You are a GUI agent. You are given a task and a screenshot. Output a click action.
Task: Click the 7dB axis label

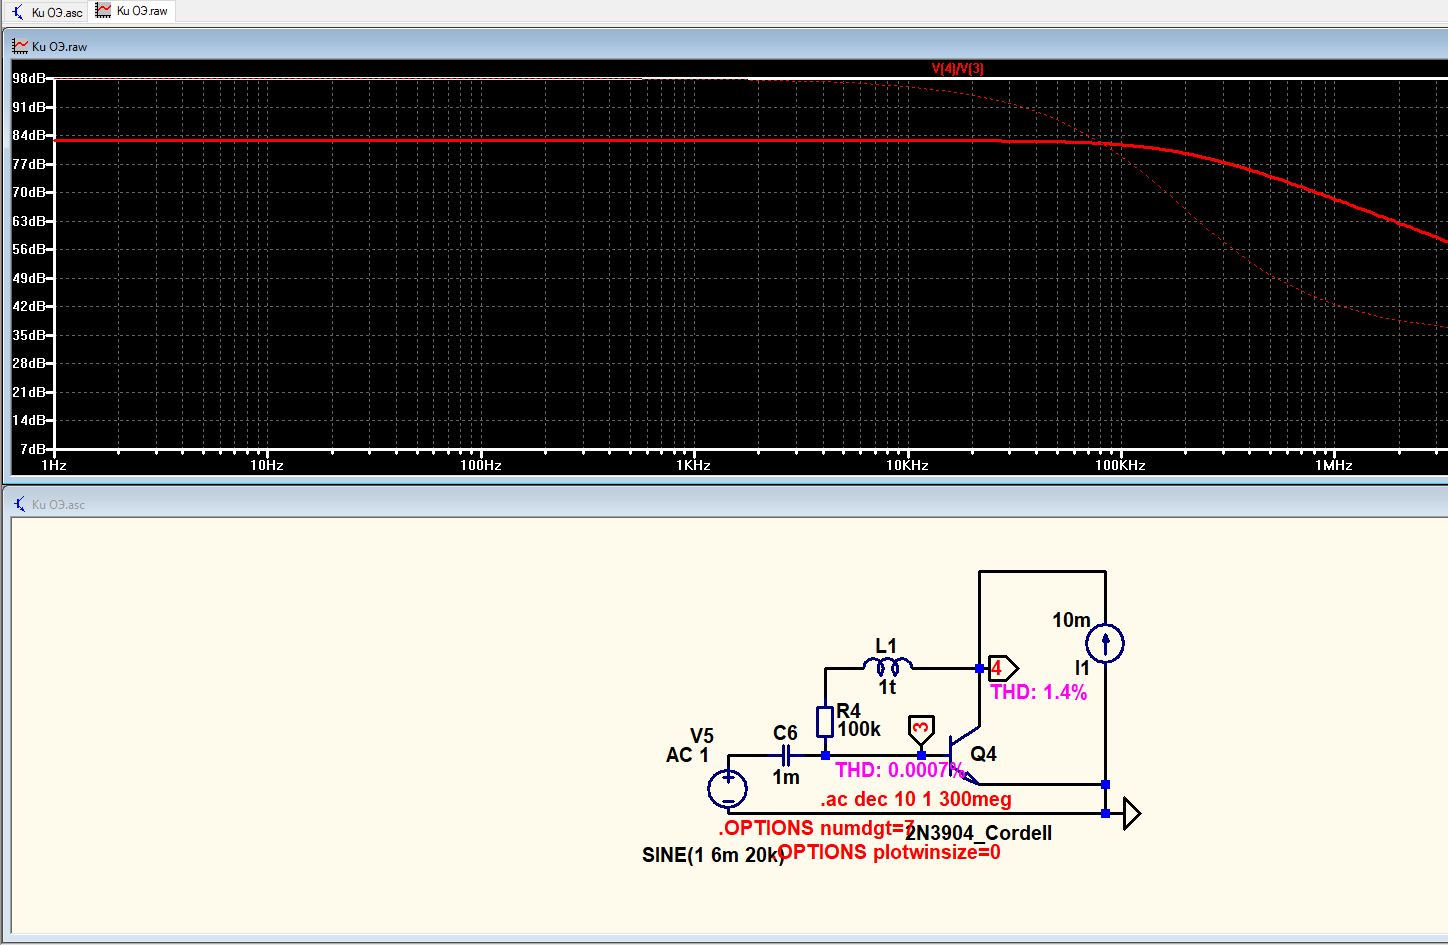(32, 449)
